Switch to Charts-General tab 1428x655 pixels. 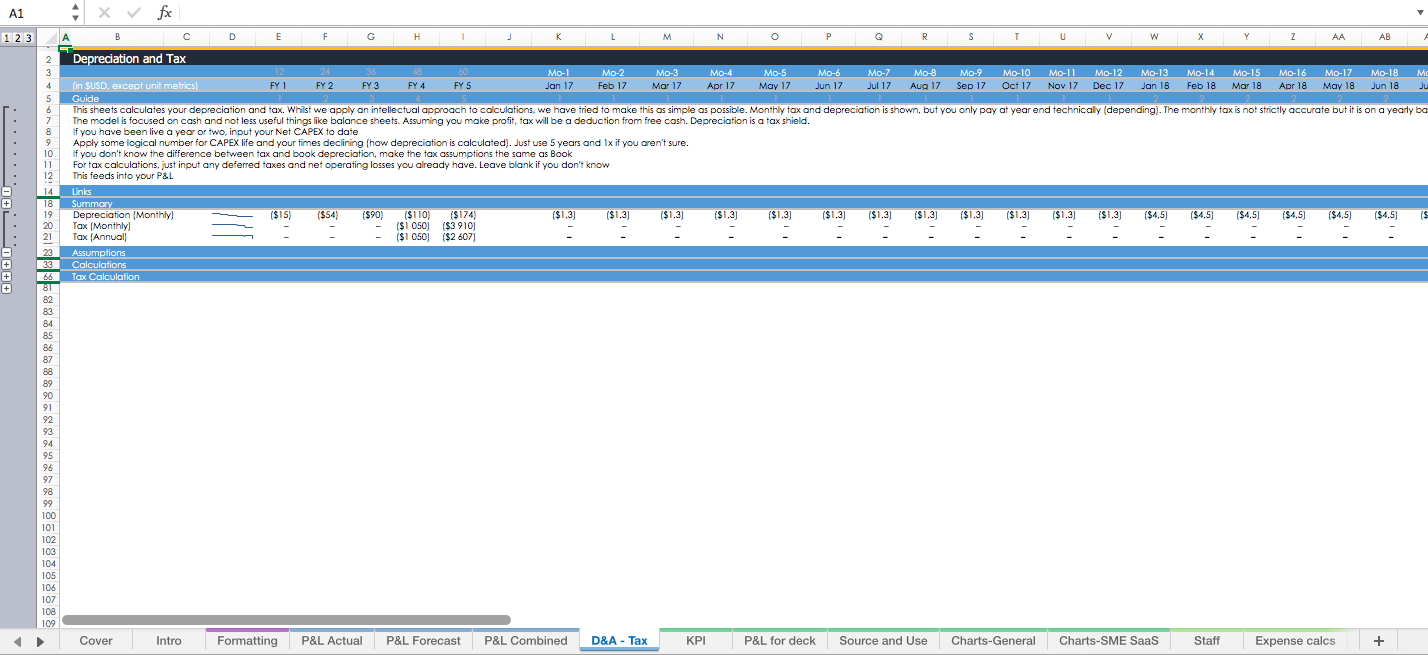(x=993, y=641)
